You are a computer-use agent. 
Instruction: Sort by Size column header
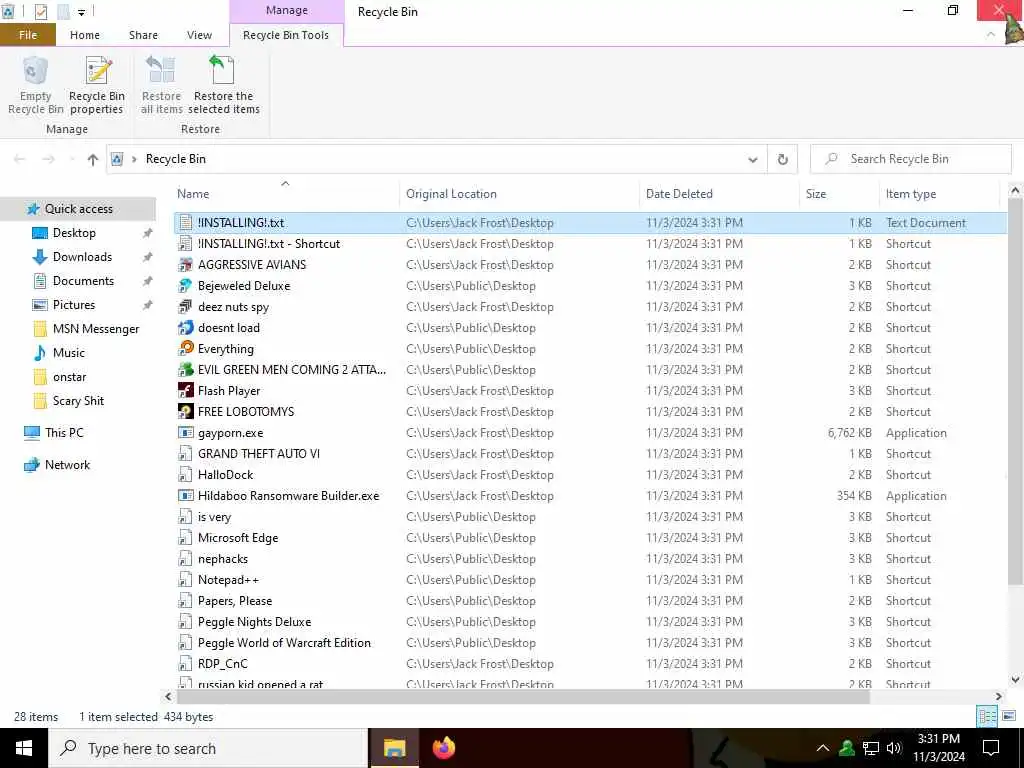pos(839,194)
